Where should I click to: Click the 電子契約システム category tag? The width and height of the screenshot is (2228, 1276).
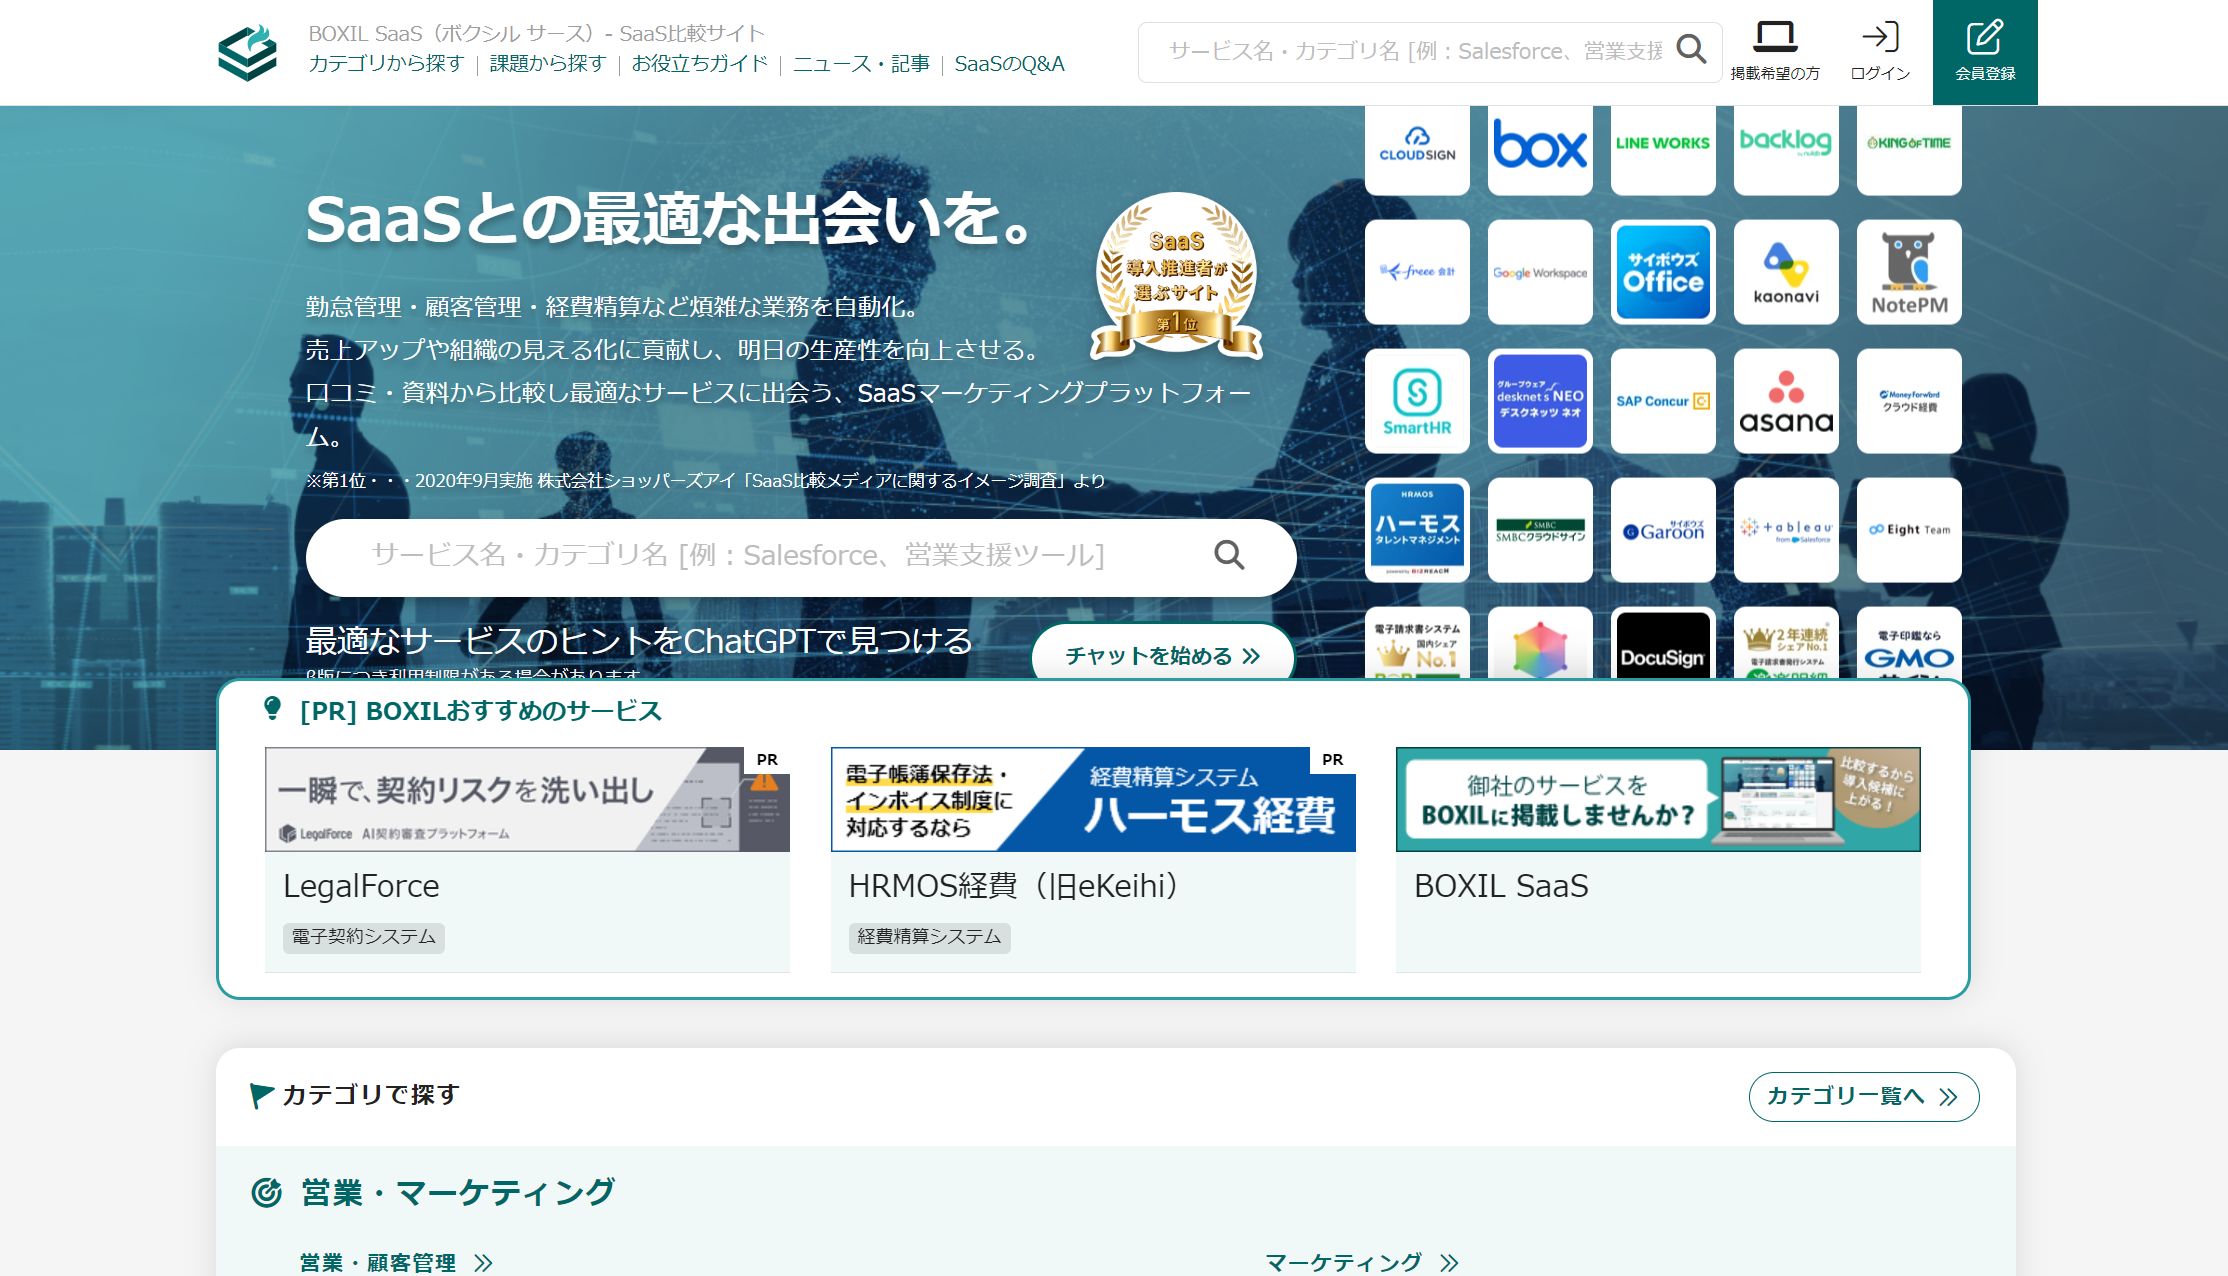click(364, 937)
